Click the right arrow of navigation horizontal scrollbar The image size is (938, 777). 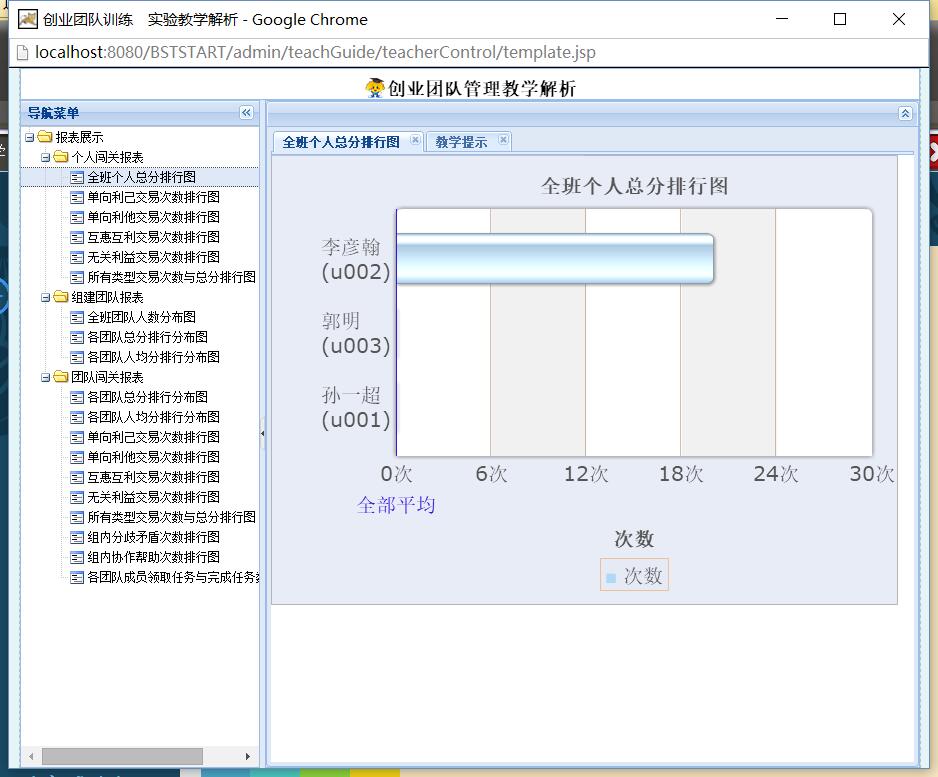[x=249, y=756]
